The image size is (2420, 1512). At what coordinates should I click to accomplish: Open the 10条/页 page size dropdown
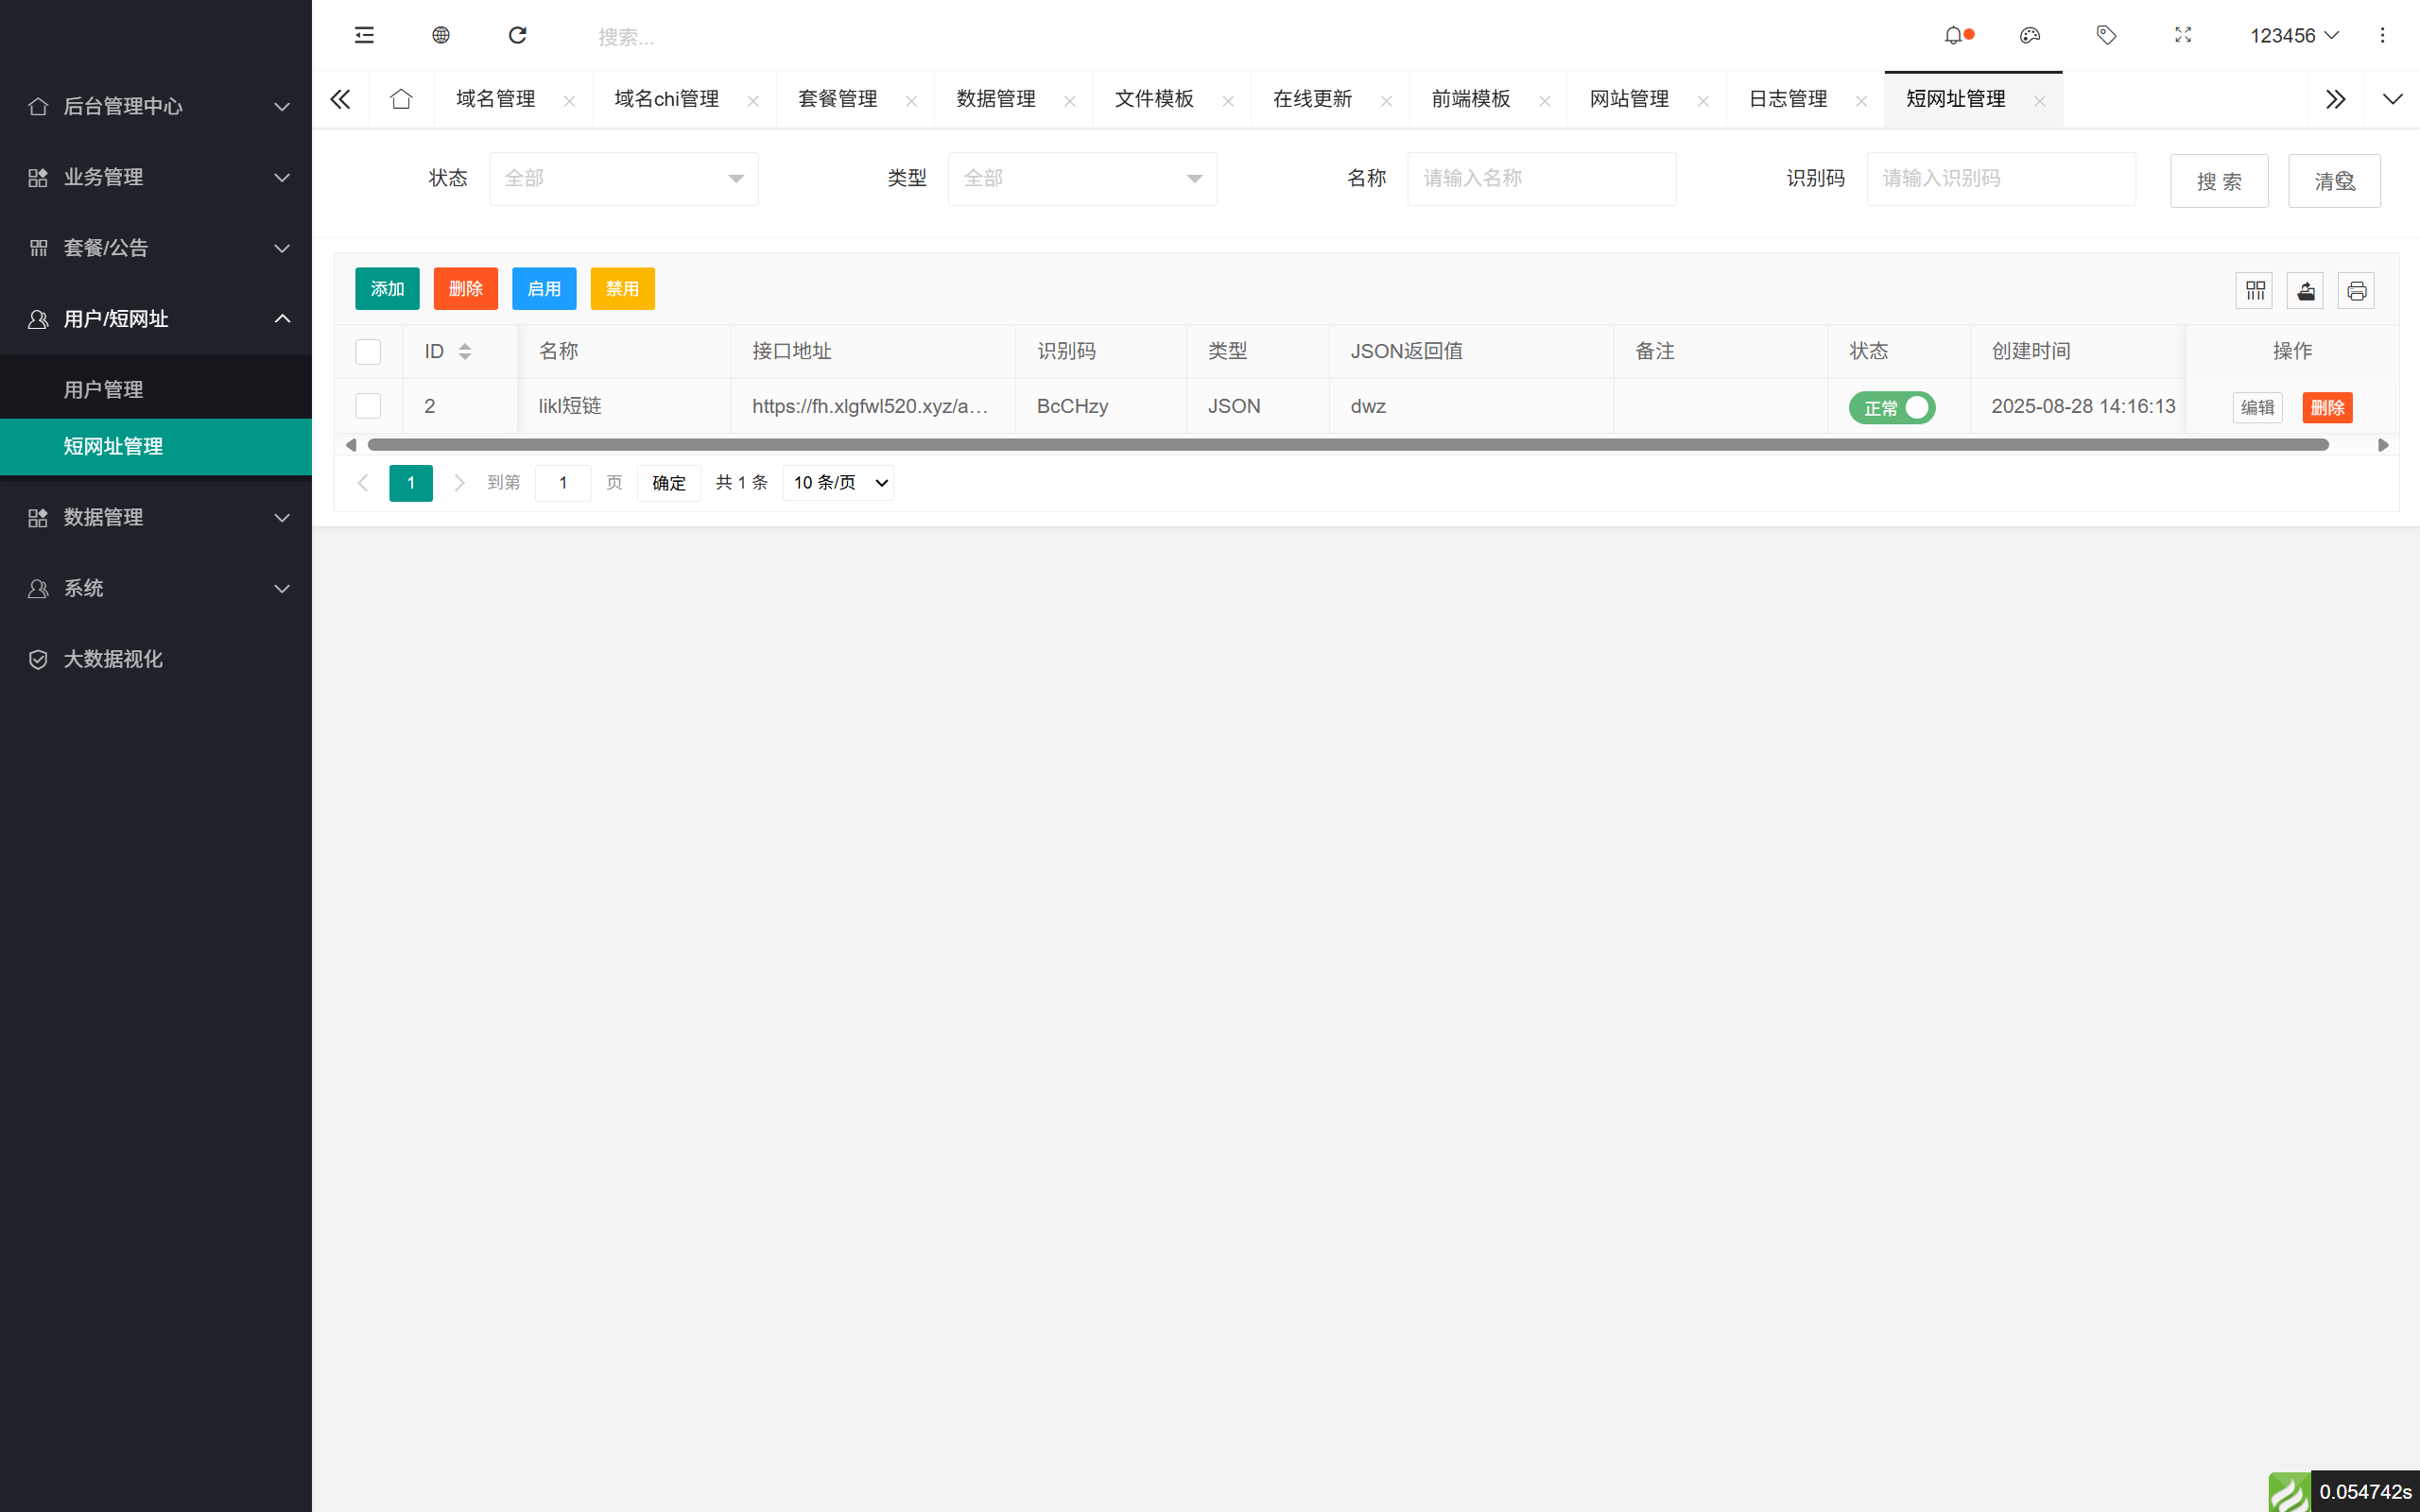pos(837,482)
